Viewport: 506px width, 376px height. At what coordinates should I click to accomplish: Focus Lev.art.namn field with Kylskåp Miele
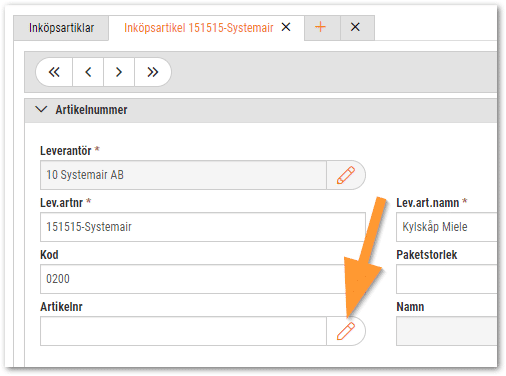(x=446, y=227)
